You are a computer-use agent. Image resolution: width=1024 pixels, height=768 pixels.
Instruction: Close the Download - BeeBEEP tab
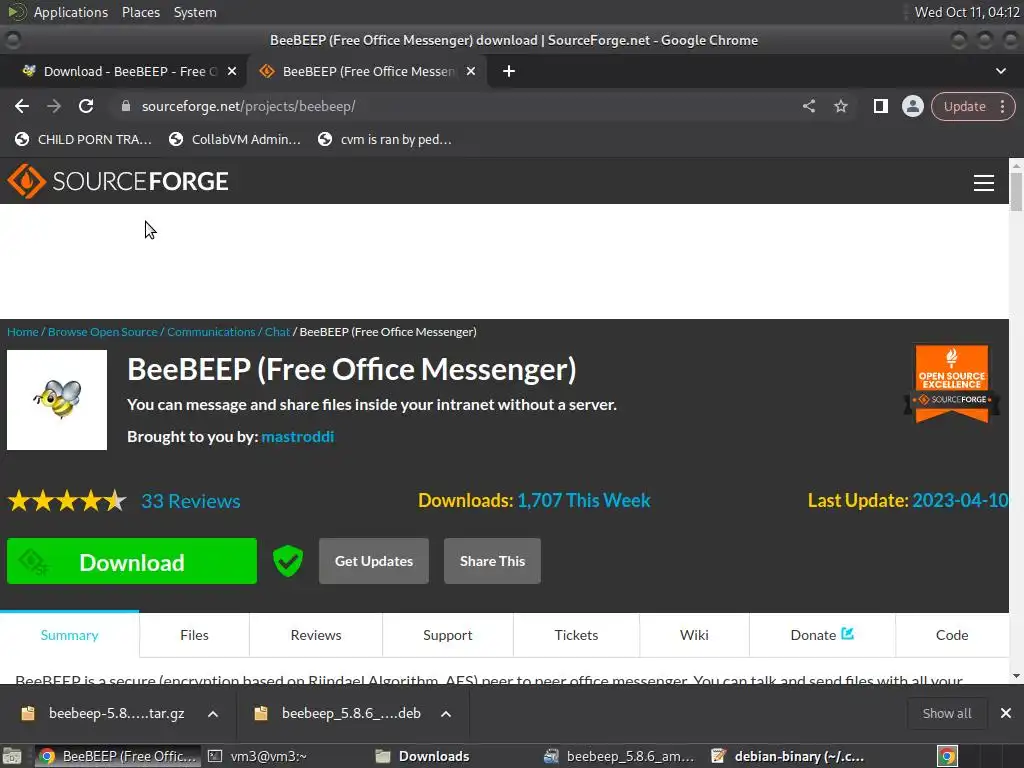[x=232, y=71]
